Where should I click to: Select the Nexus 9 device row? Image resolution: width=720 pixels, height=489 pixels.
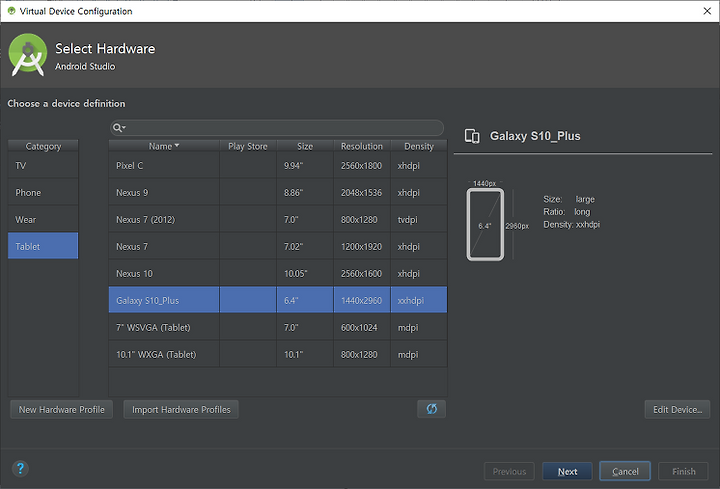pyautogui.click(x=278, y=193)
